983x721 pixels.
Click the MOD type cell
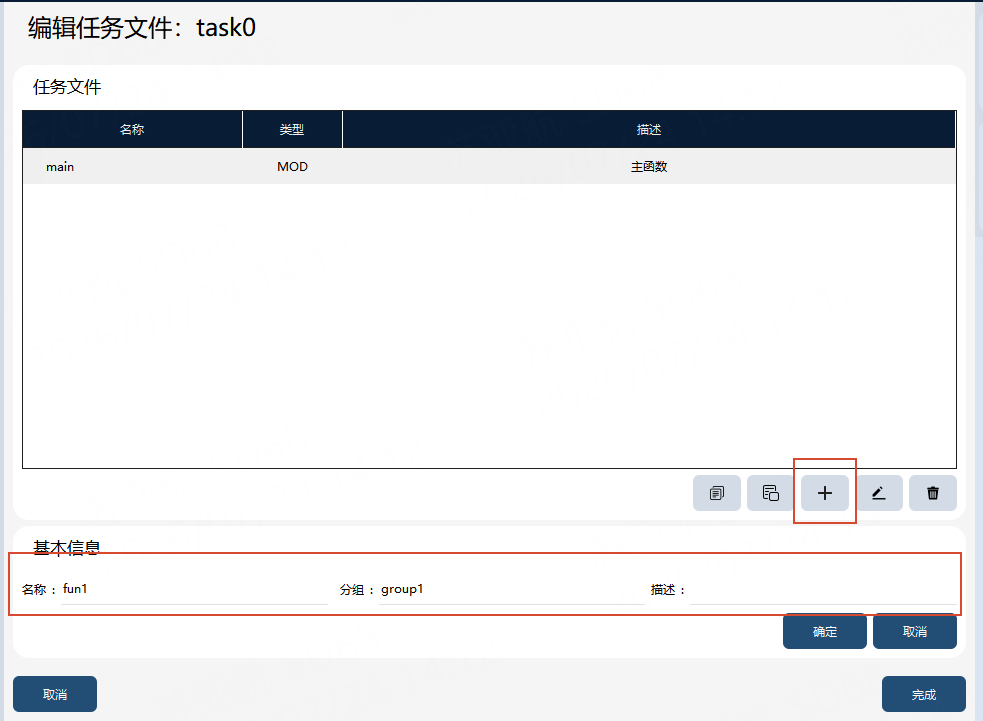292,167
